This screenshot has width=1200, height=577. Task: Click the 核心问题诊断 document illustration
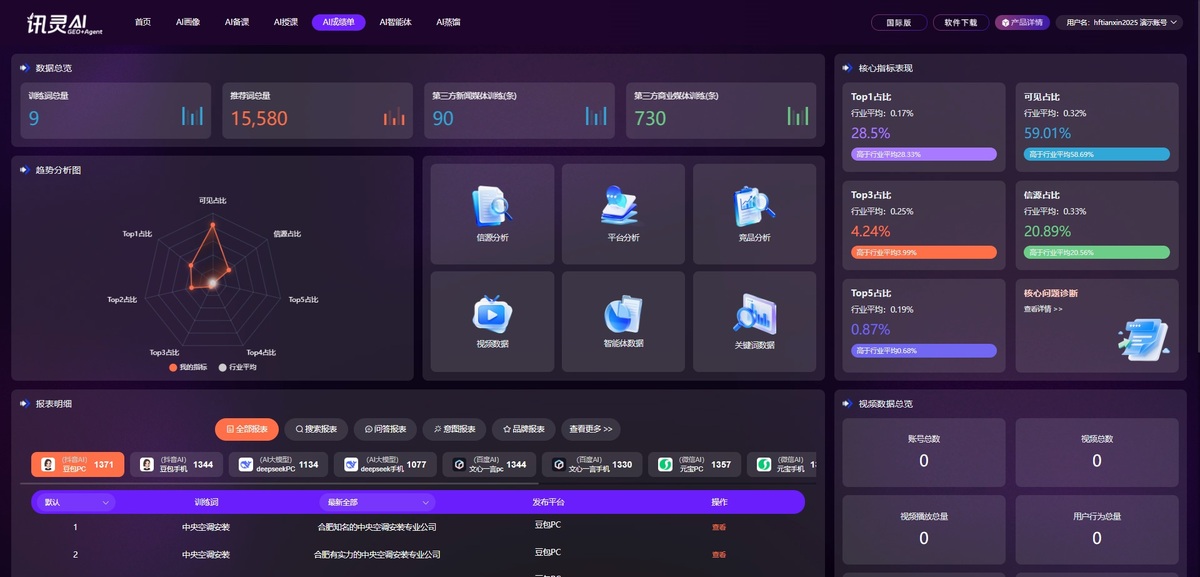tap(1143, 336)
